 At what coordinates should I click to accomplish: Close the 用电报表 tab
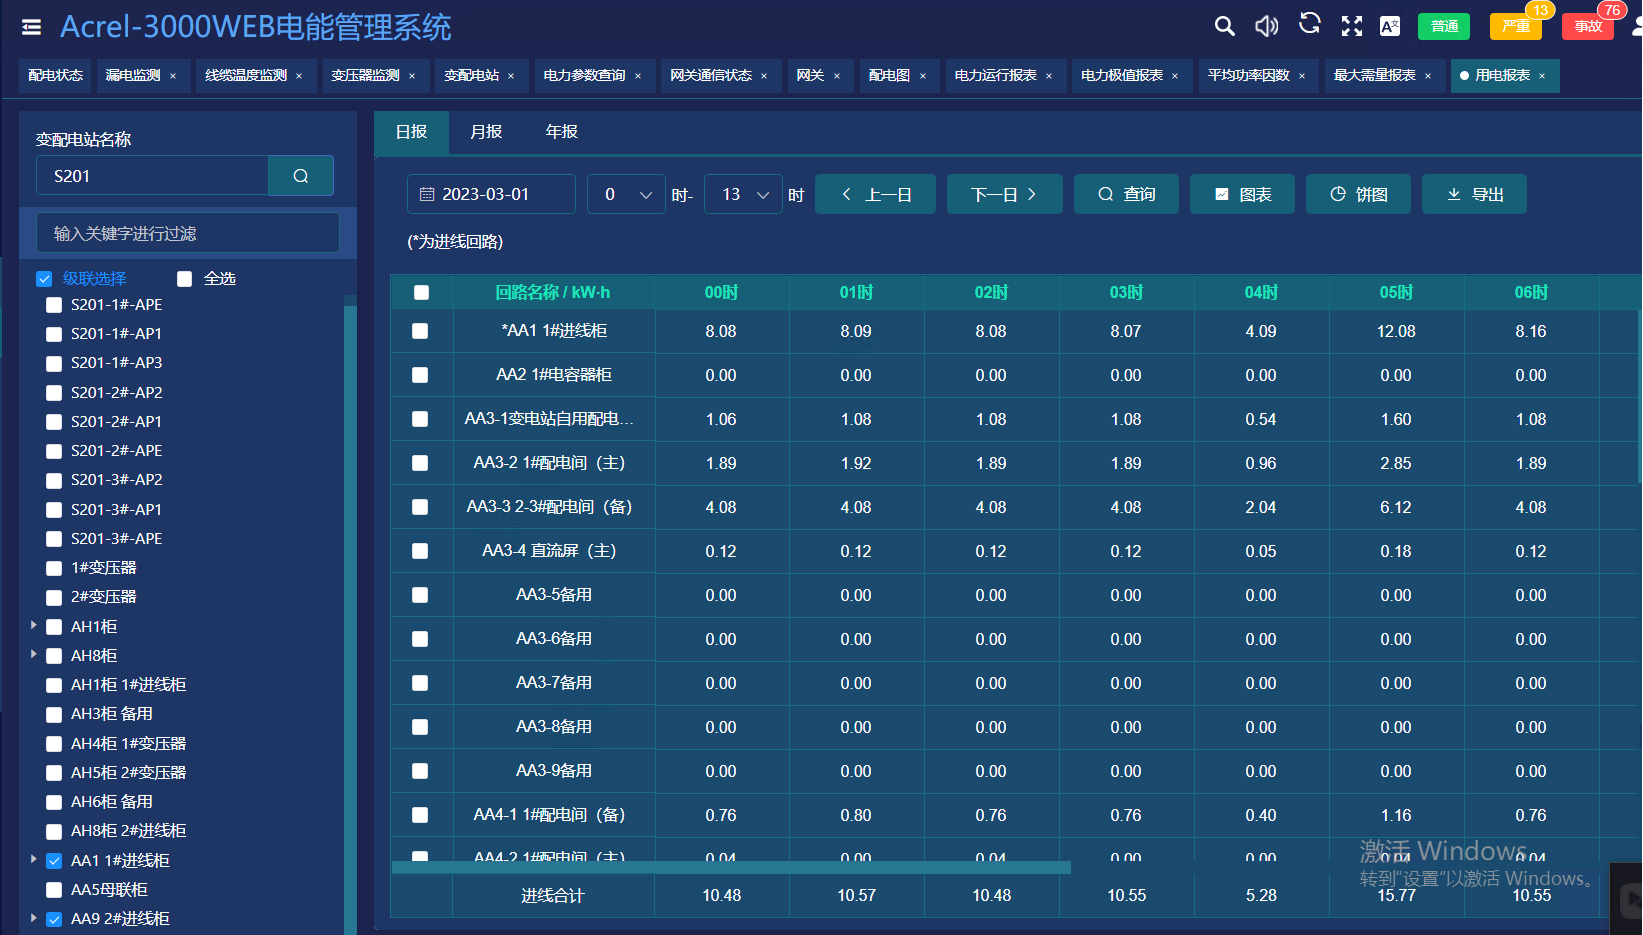tap(1542, 76)
